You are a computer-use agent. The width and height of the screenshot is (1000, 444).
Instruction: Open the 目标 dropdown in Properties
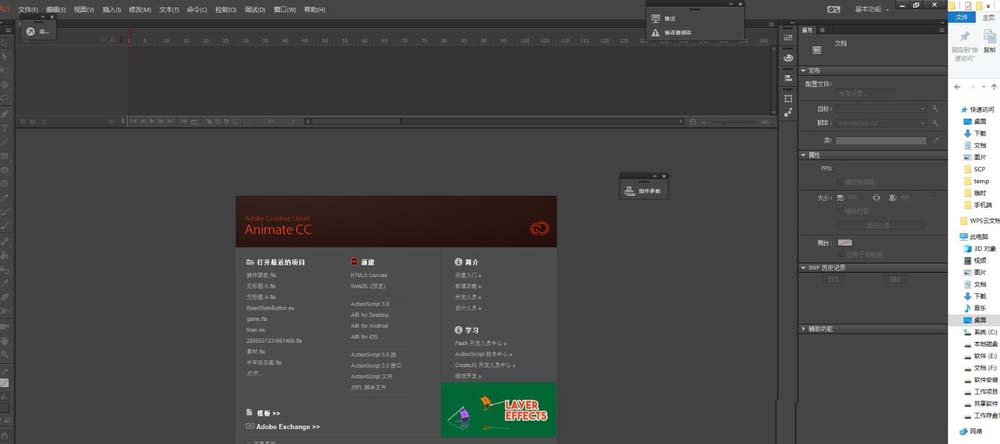(881, 109)
